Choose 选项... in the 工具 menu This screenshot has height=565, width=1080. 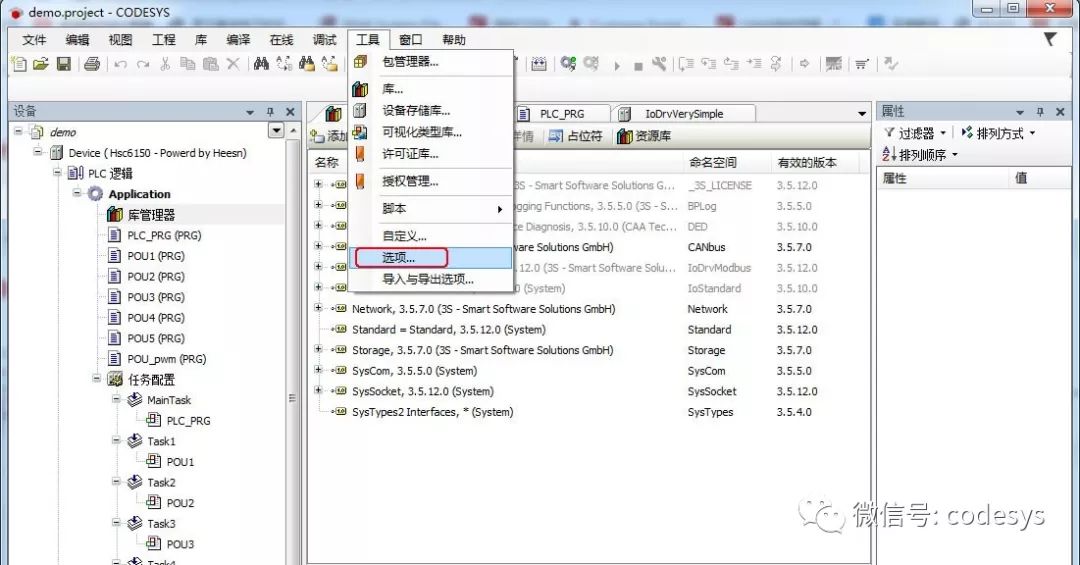pos(430,258)
